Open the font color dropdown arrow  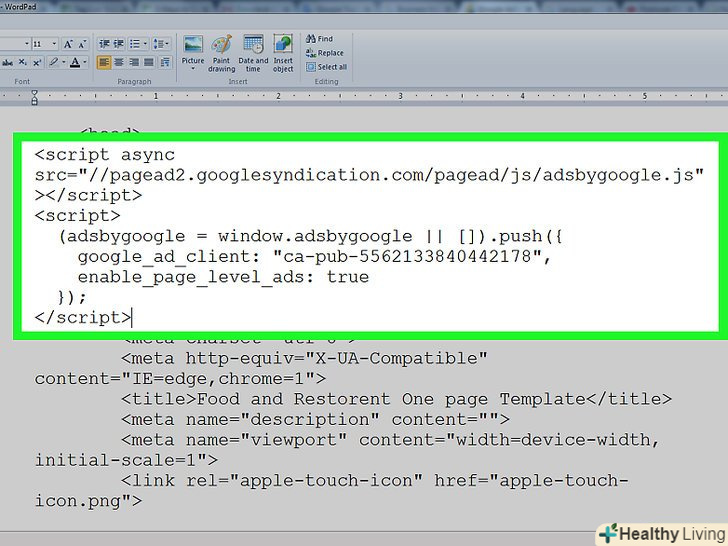coord(84,62)
